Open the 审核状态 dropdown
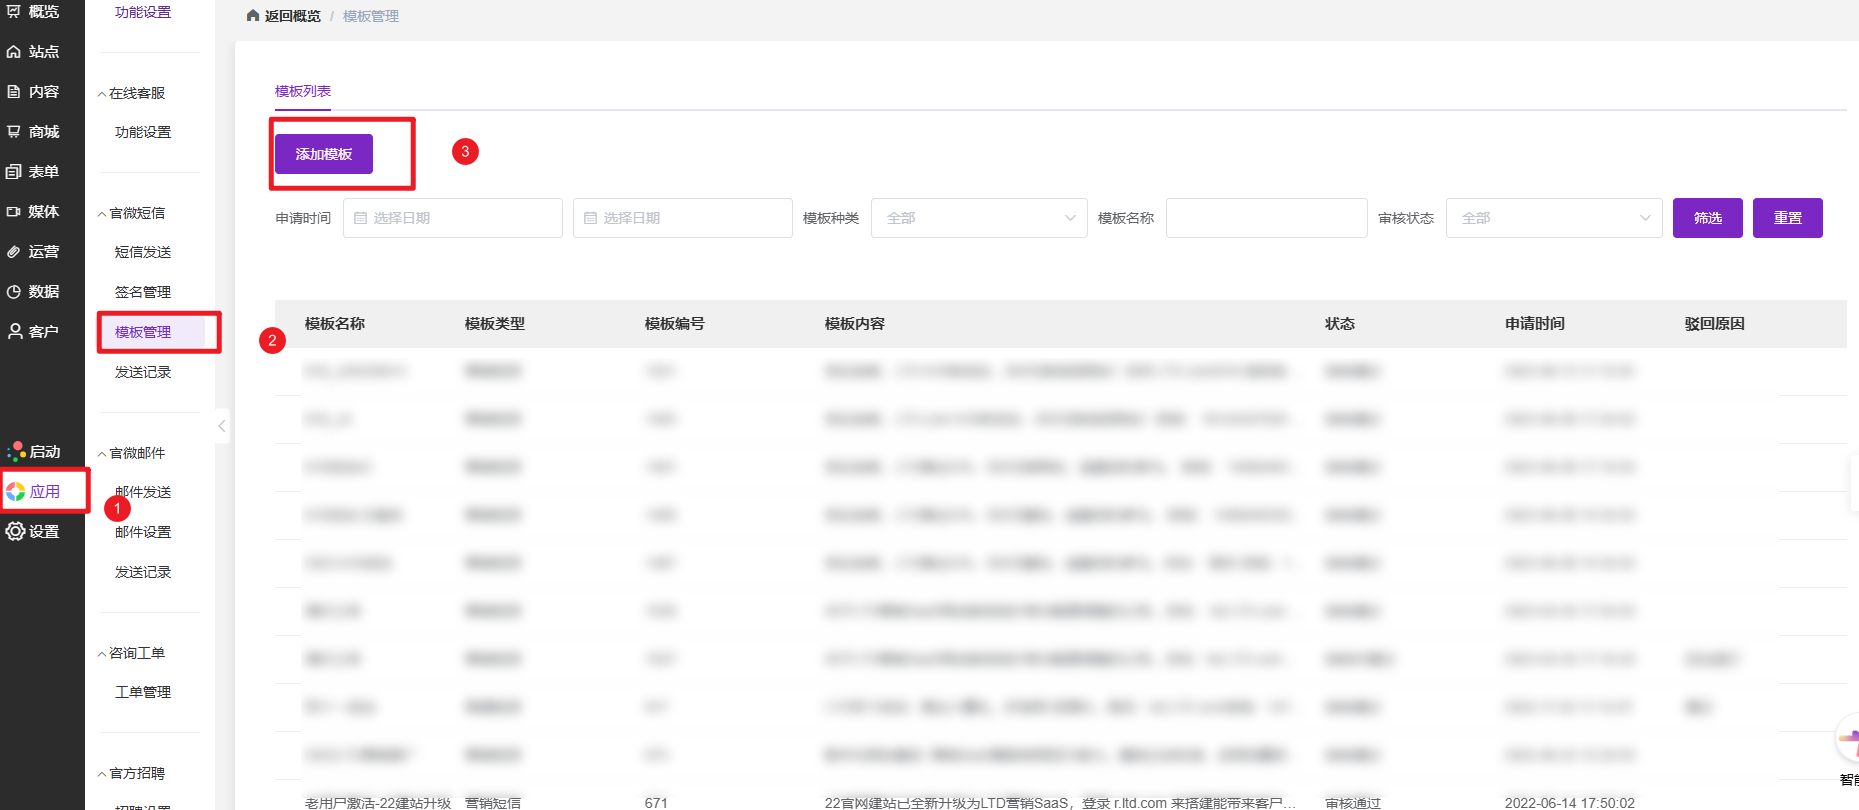The image size is (1859, 810). (1553, 218)
